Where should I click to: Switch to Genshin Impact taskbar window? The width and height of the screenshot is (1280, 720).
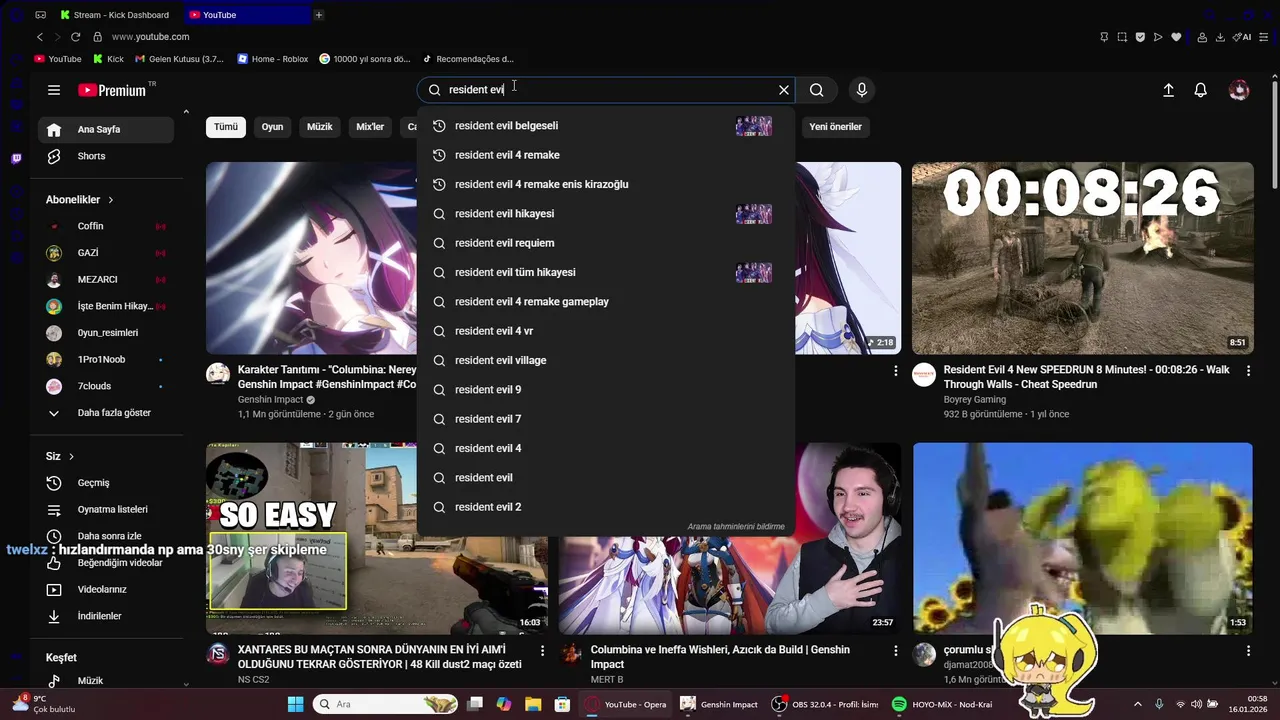[x=720, y=704]
